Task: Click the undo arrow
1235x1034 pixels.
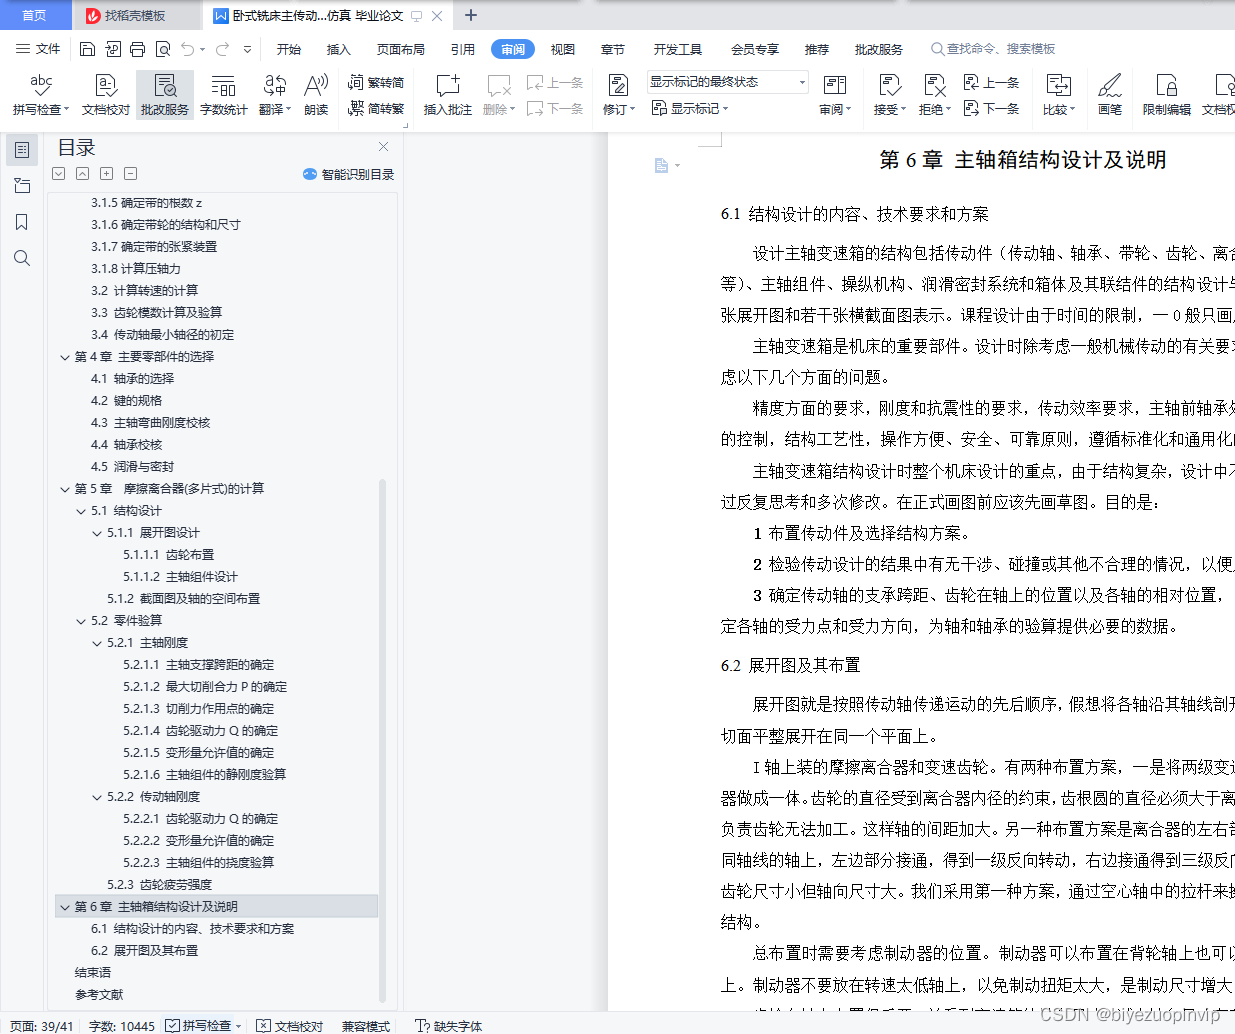Action: 188,49
